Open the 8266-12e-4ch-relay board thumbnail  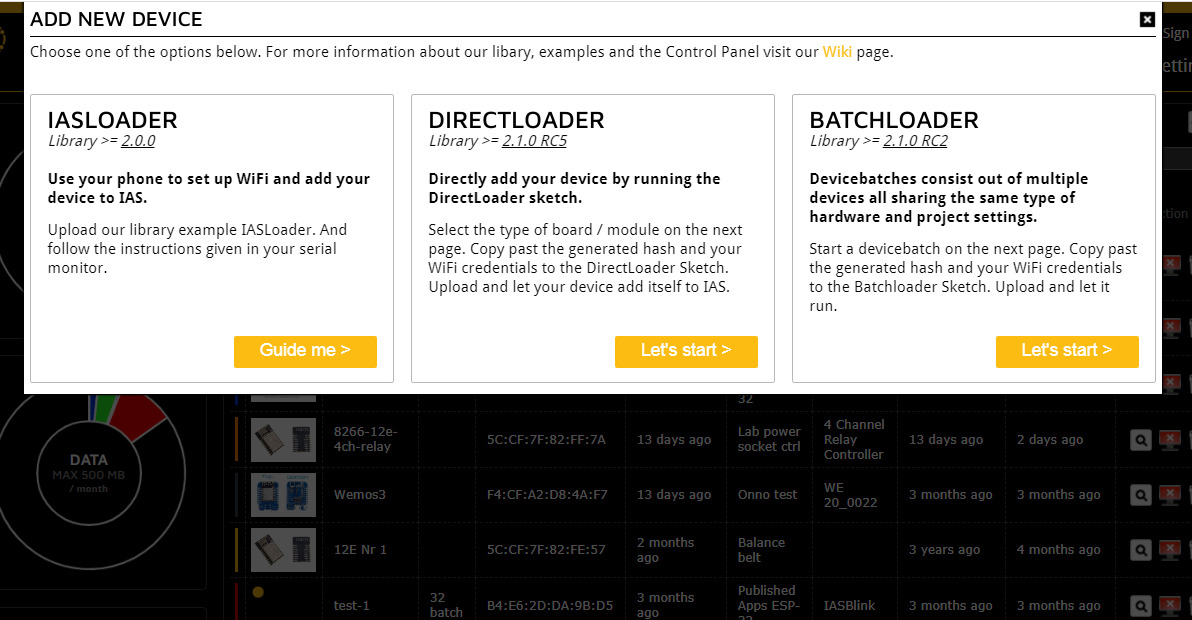point(284,440)
